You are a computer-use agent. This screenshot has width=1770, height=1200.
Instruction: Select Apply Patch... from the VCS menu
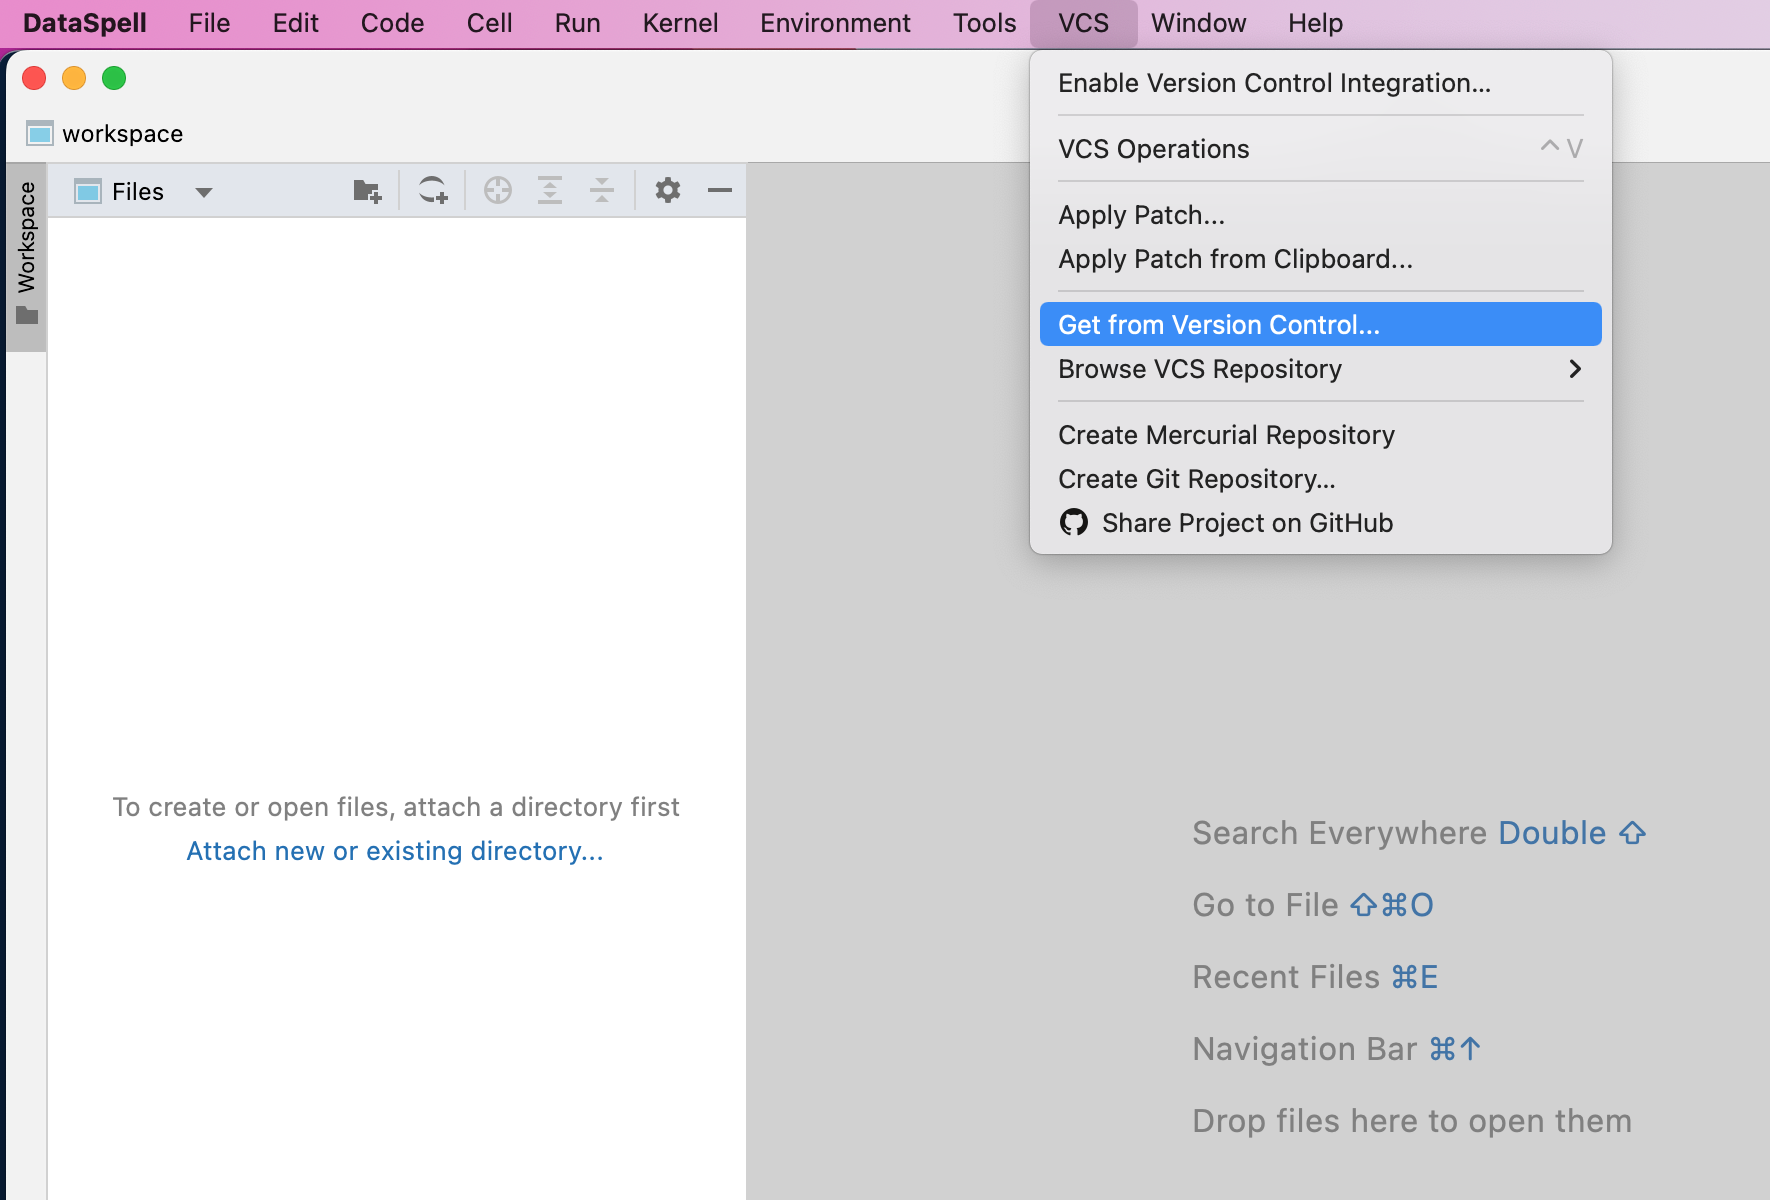[x=1320, y=214]
